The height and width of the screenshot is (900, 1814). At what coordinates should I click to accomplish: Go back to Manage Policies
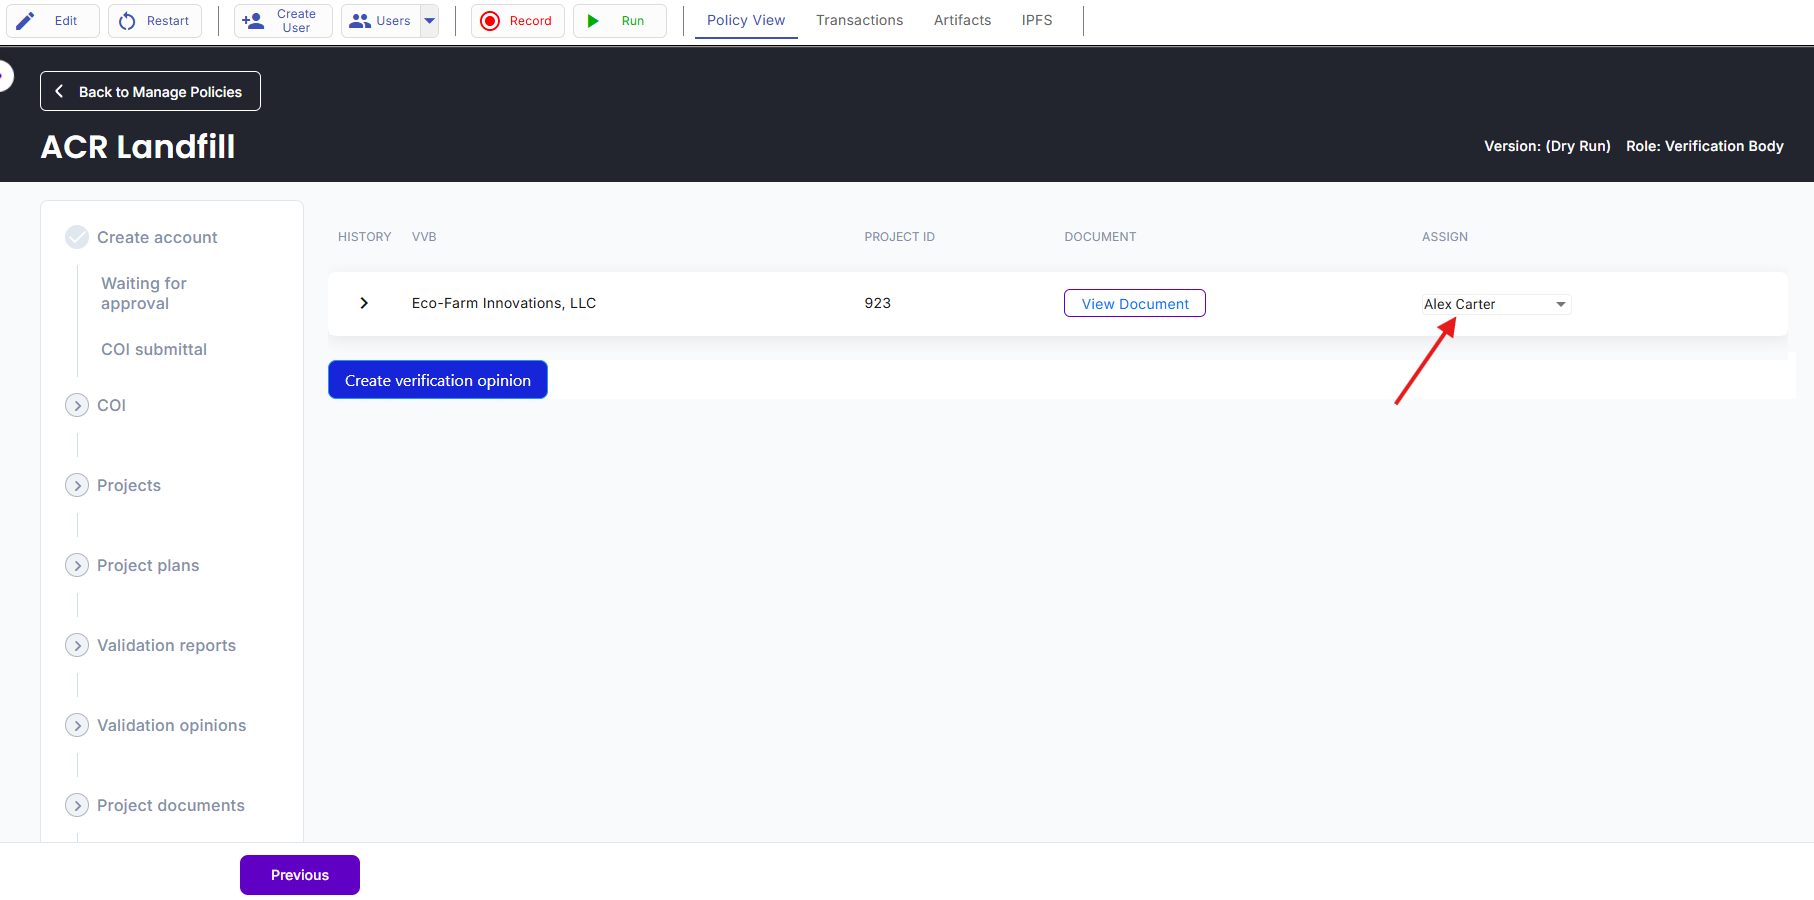click(x=150, y=91)
